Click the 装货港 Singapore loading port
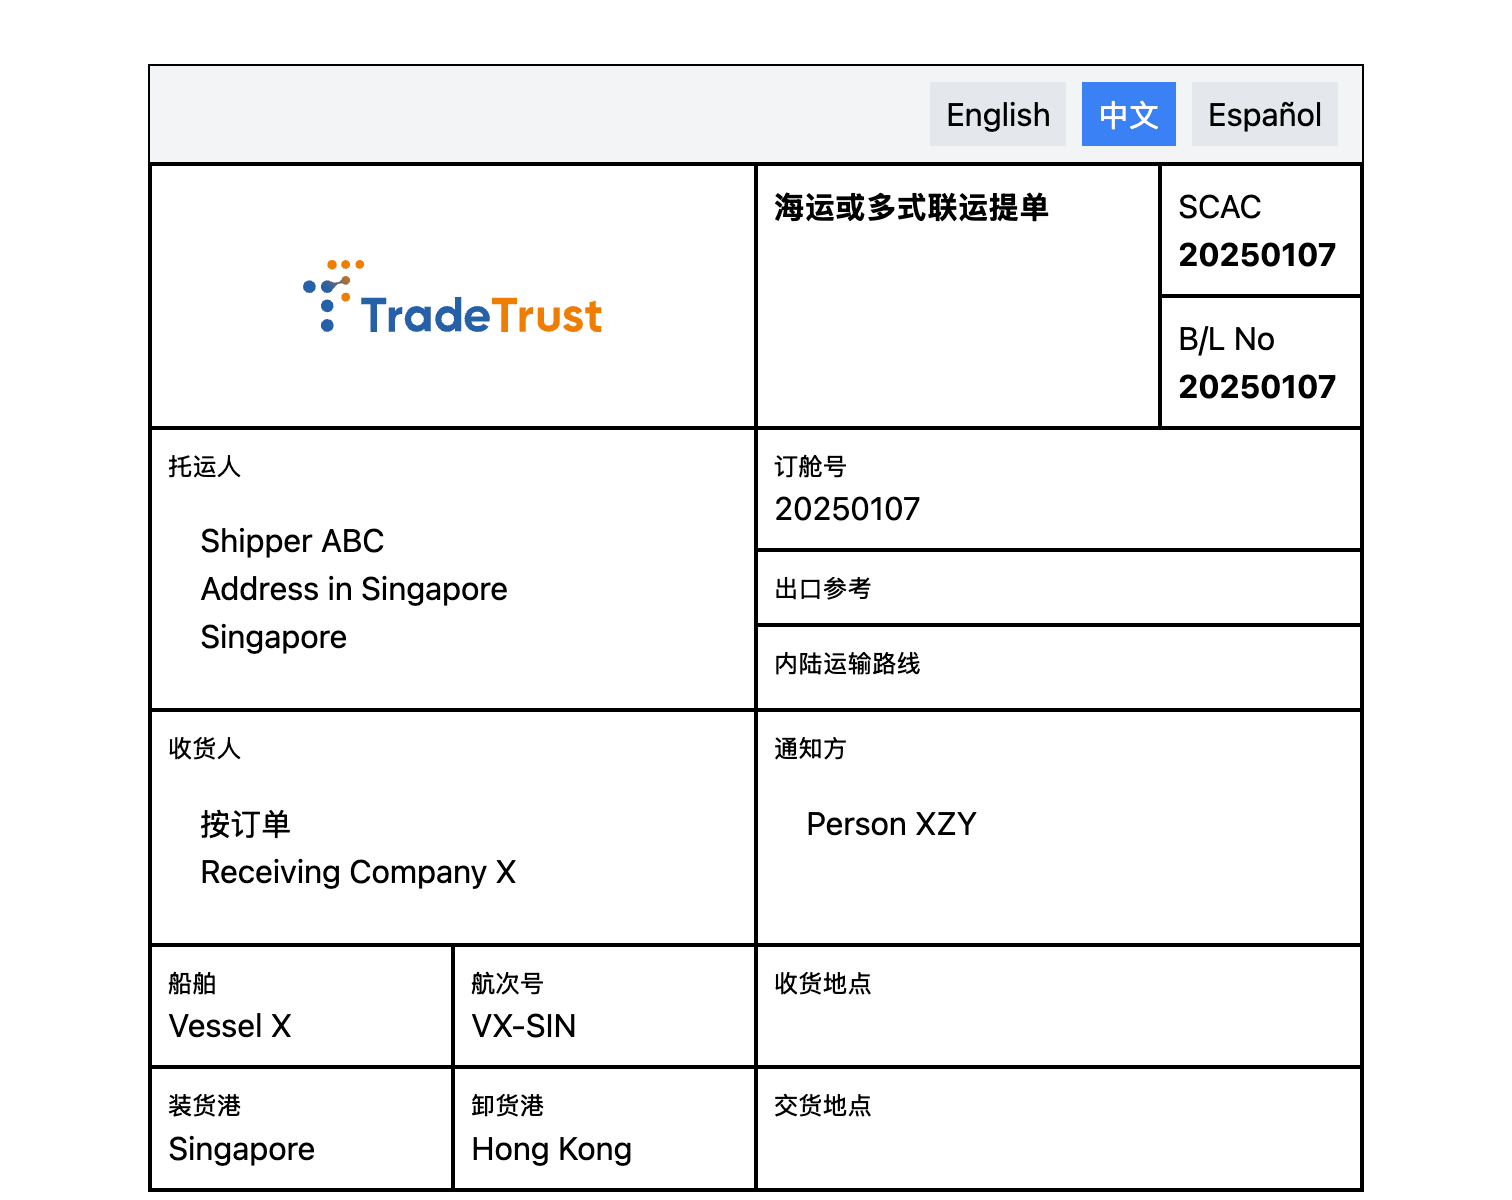 241,1149
